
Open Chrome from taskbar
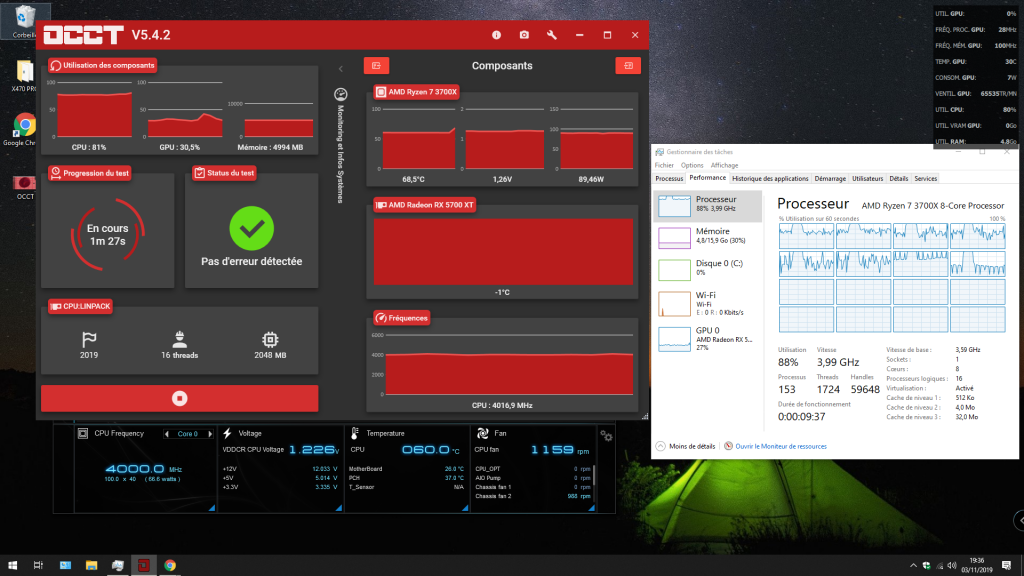[170, 565]
